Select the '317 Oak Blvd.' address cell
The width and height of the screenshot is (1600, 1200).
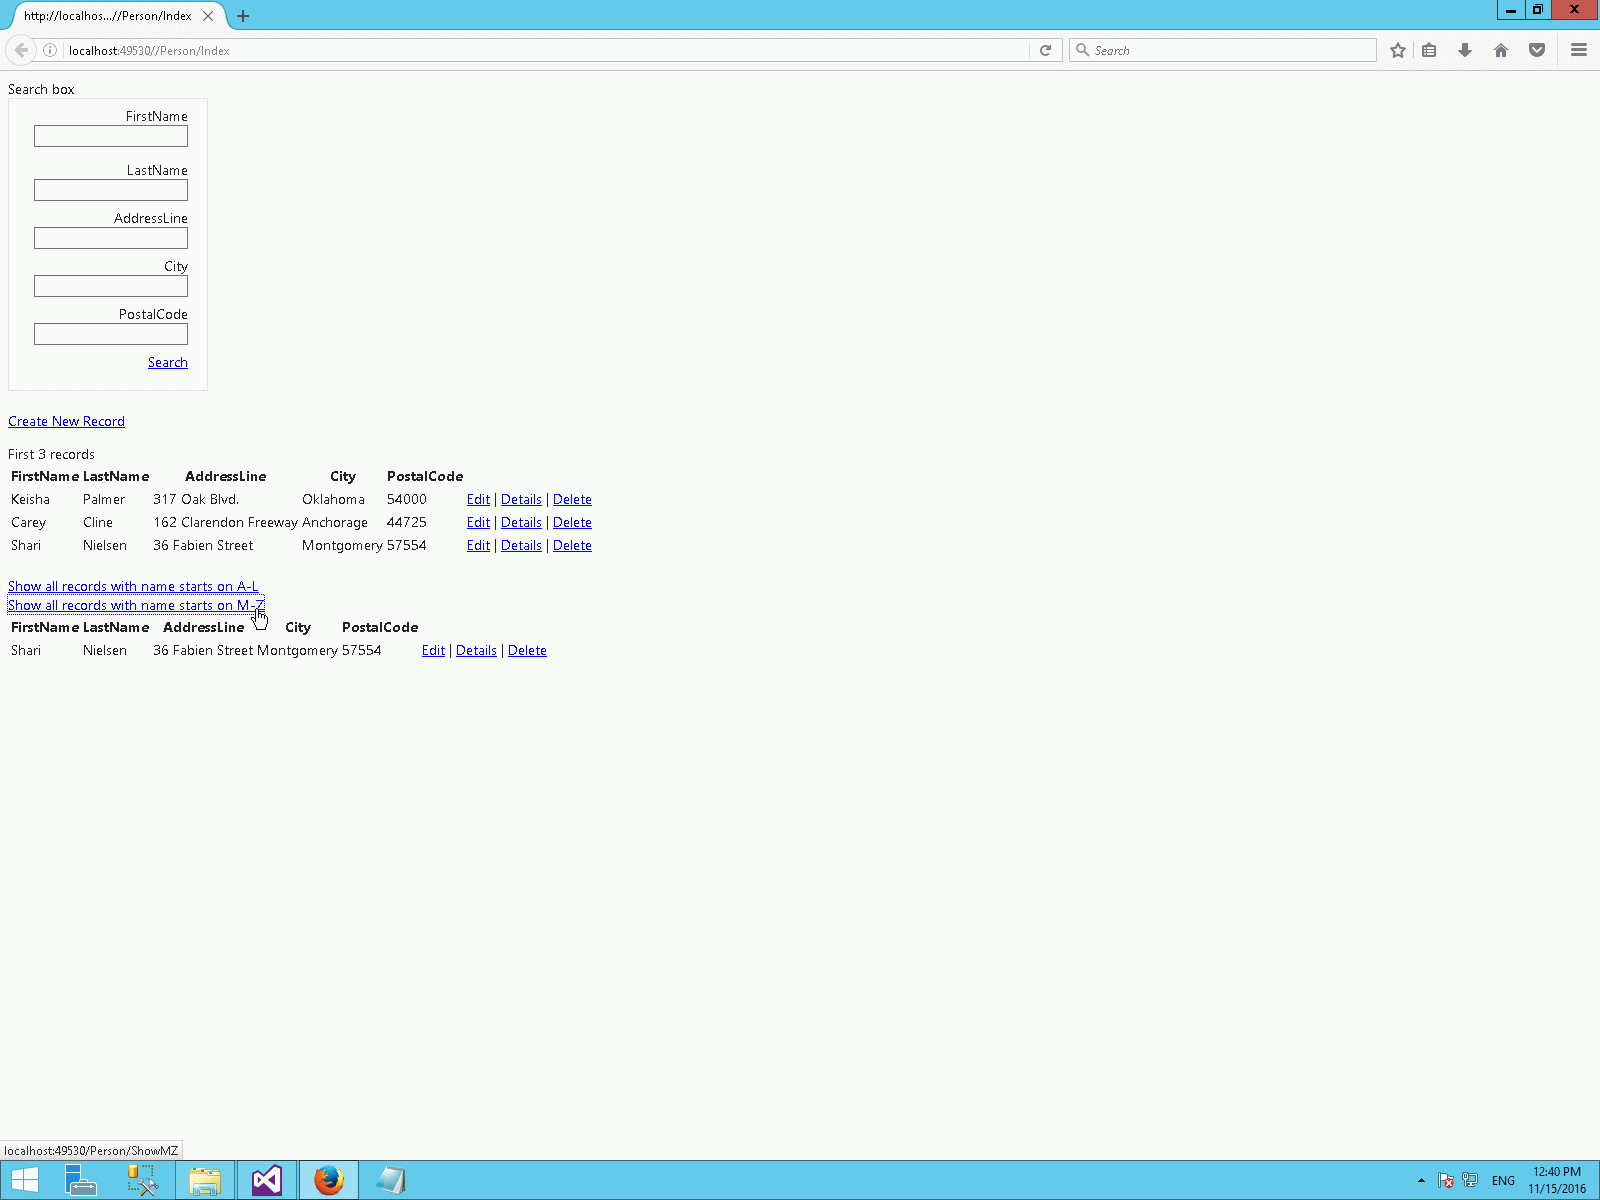[196, 500]
